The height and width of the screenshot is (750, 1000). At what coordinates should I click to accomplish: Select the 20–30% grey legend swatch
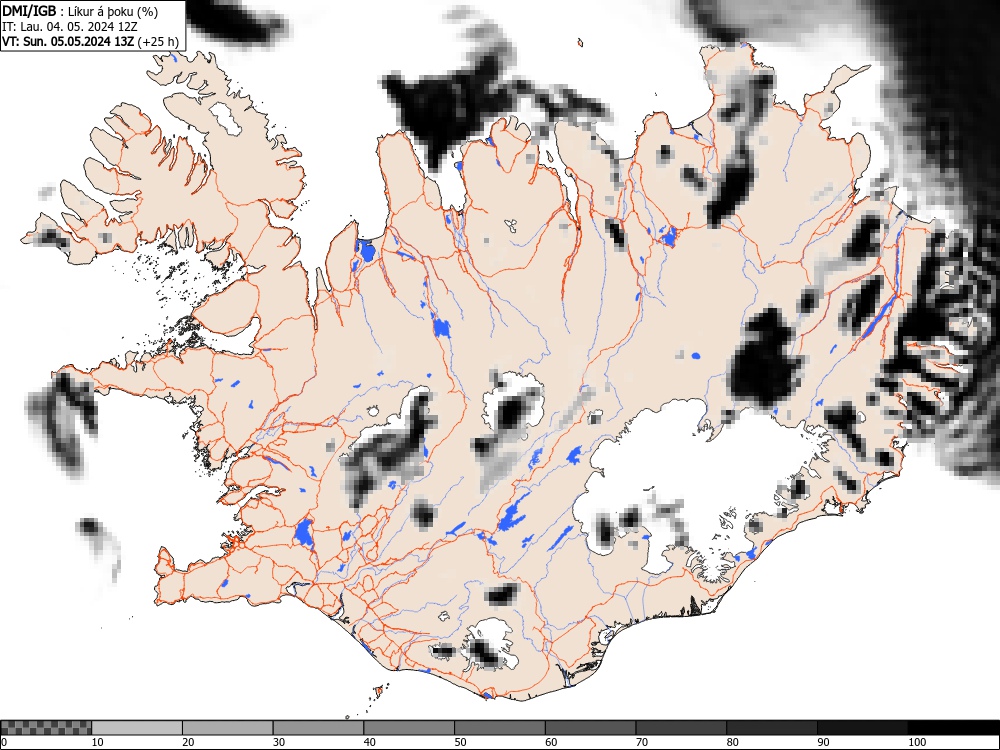coord(228,728)
